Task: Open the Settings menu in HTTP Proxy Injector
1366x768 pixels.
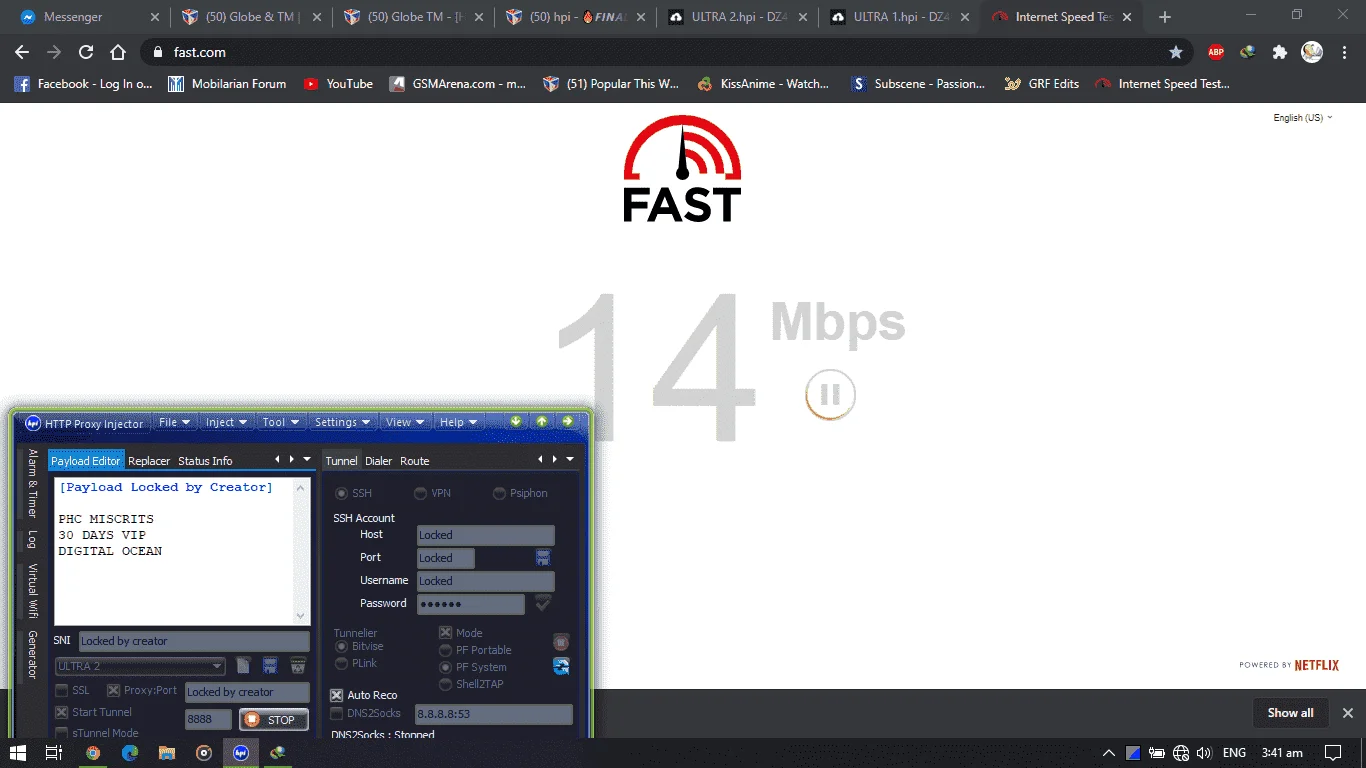Action: click(x=342, y=422)
